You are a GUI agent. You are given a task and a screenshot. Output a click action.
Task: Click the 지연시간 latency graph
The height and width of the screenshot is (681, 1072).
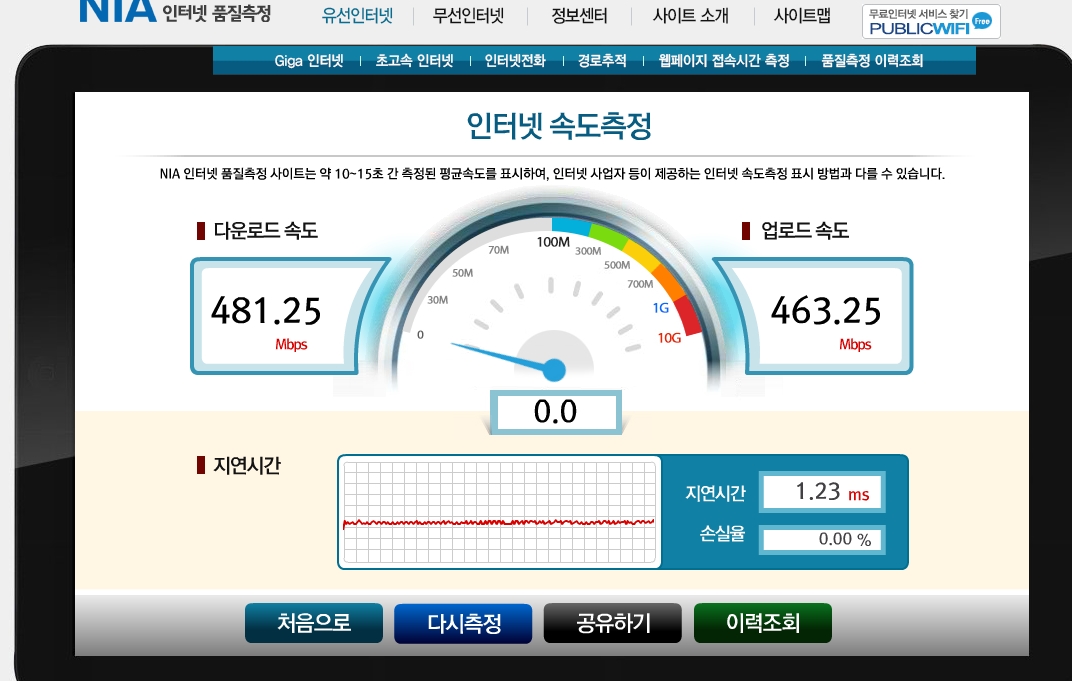tap(499, 512)
